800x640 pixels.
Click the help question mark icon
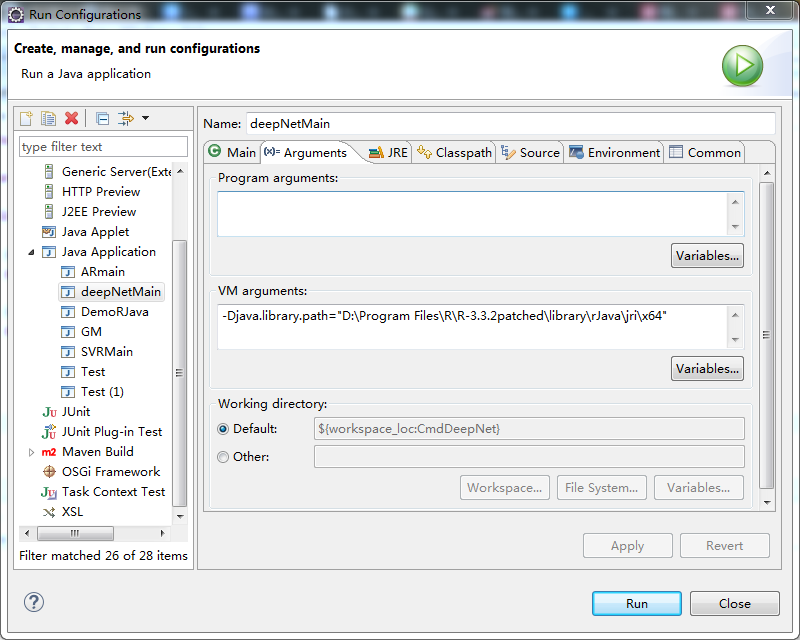coord(34,602)
